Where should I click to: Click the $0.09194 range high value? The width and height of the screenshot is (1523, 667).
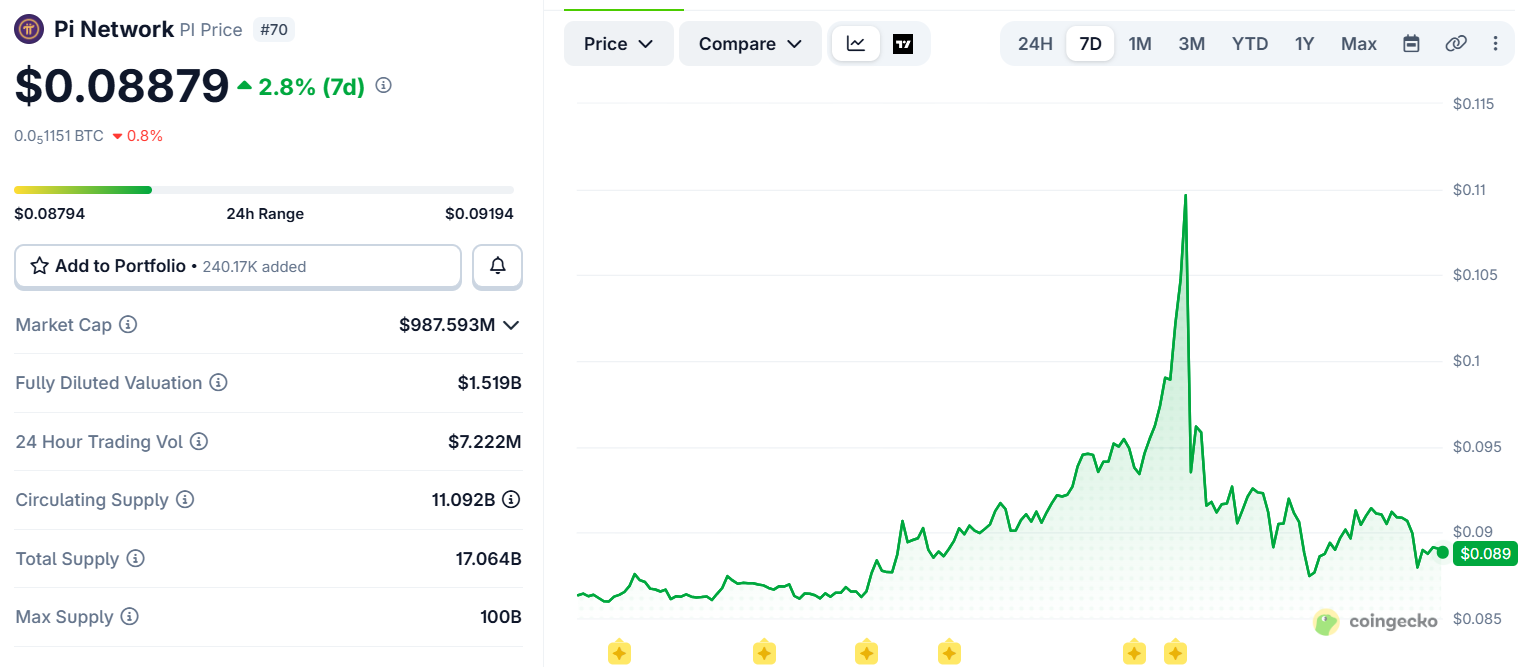[479, 214]
